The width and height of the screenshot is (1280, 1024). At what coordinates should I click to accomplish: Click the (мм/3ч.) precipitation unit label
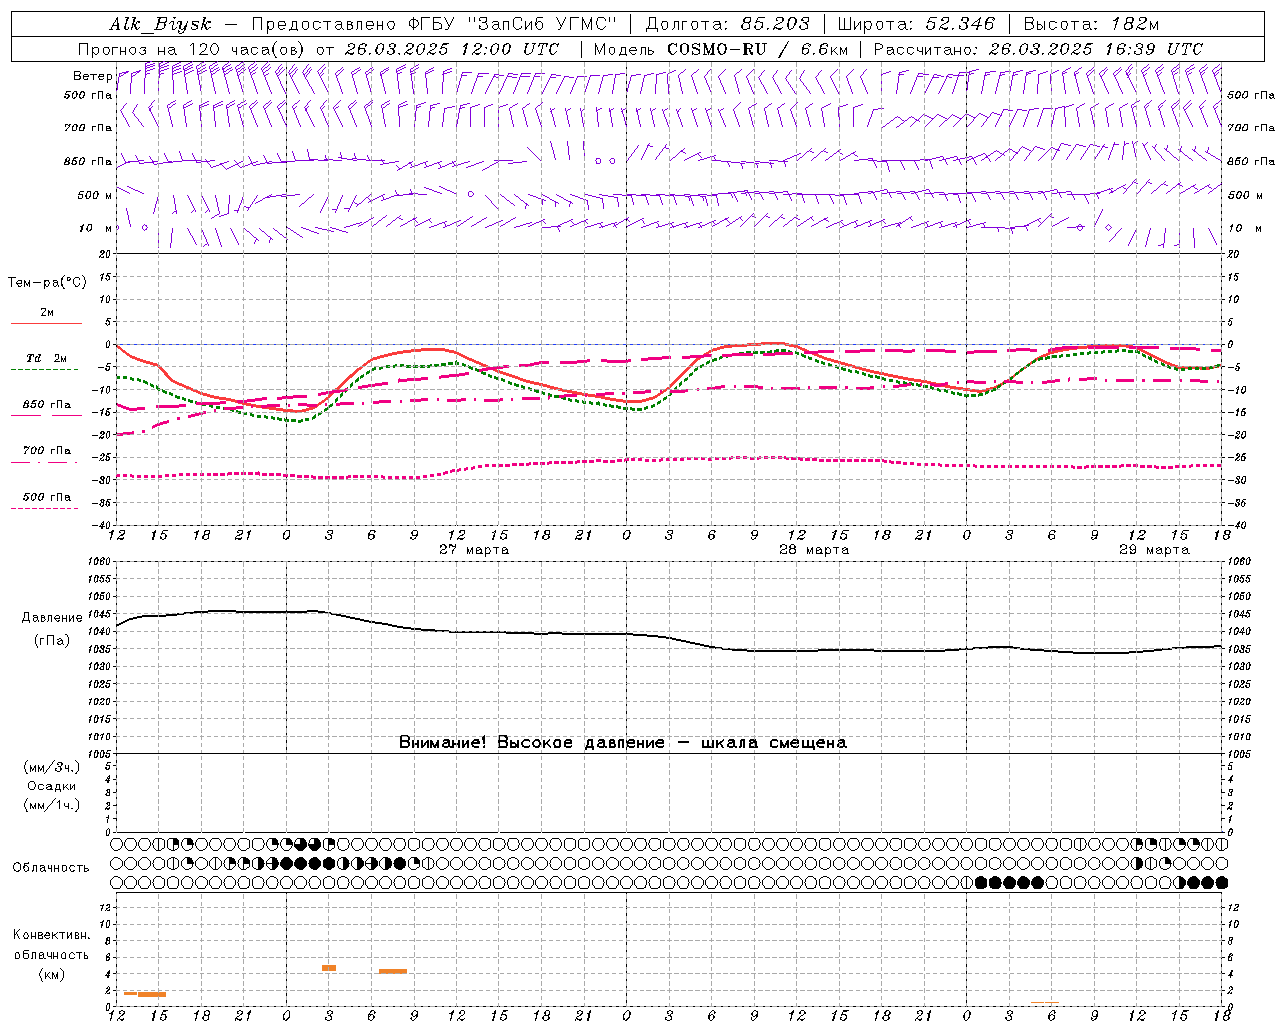pyautogui.click(x=52, y=767)
